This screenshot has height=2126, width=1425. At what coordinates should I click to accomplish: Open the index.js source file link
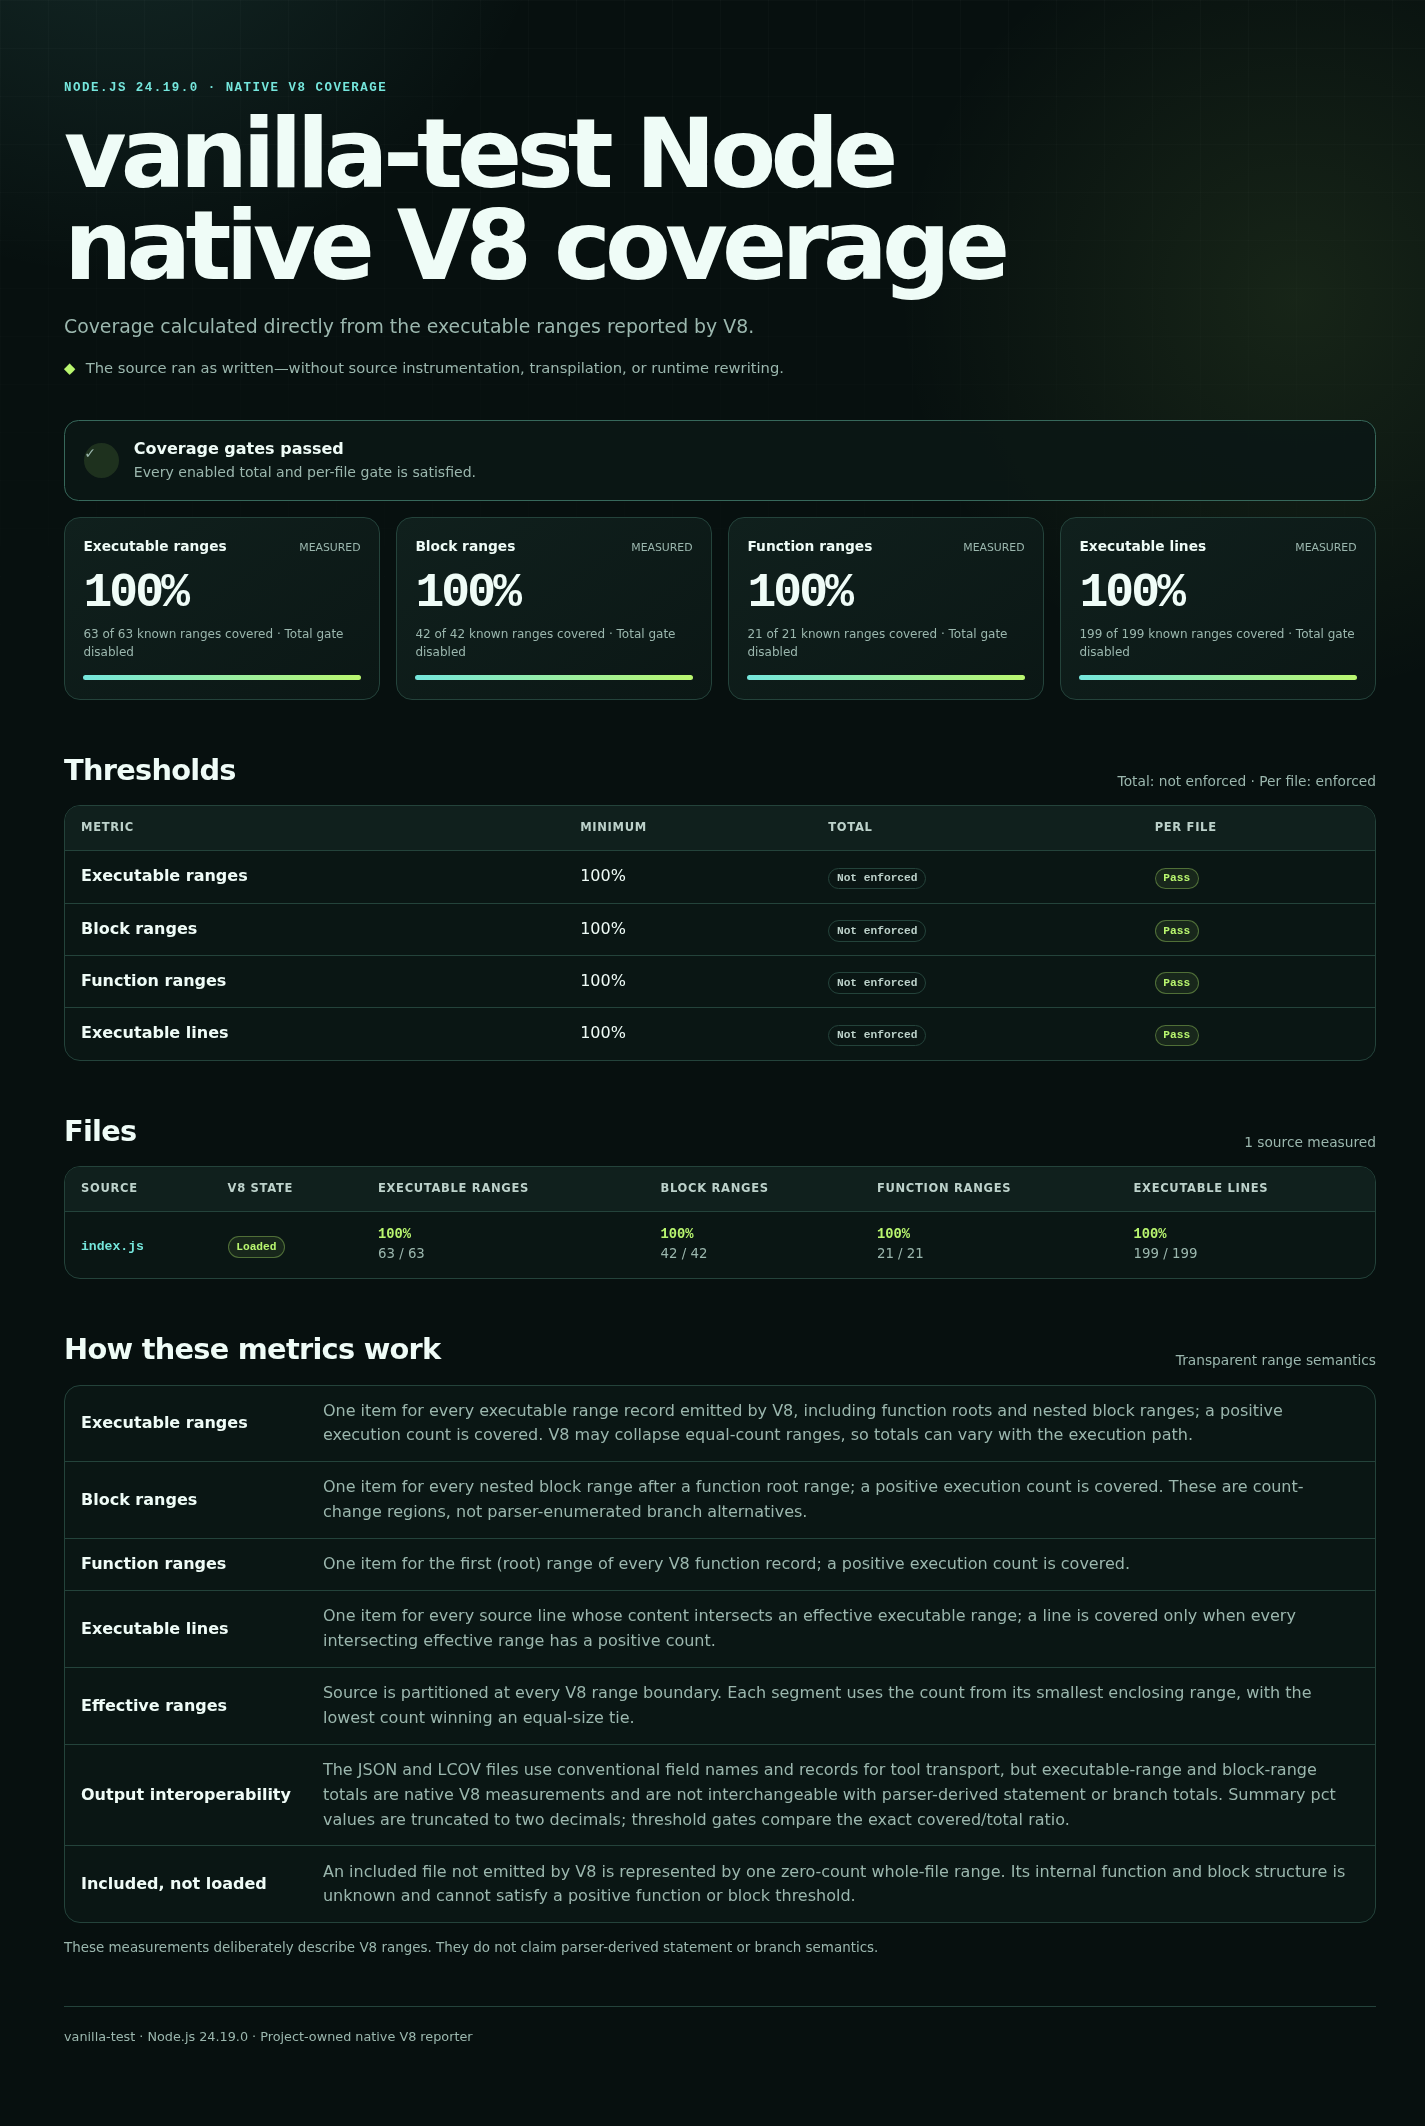click(x=112, y=1246)
